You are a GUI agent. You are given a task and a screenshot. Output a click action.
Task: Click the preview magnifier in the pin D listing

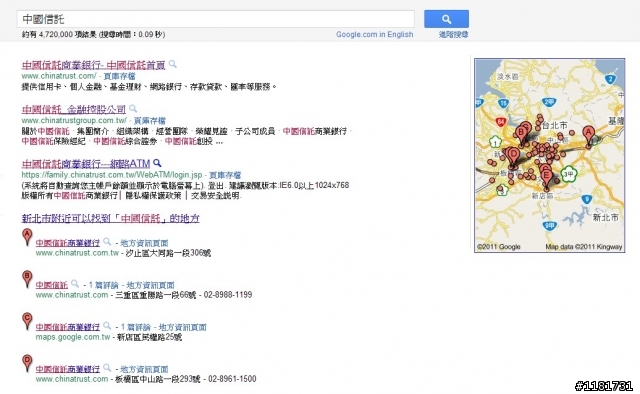pyautogui.click(x=107, y=368)
